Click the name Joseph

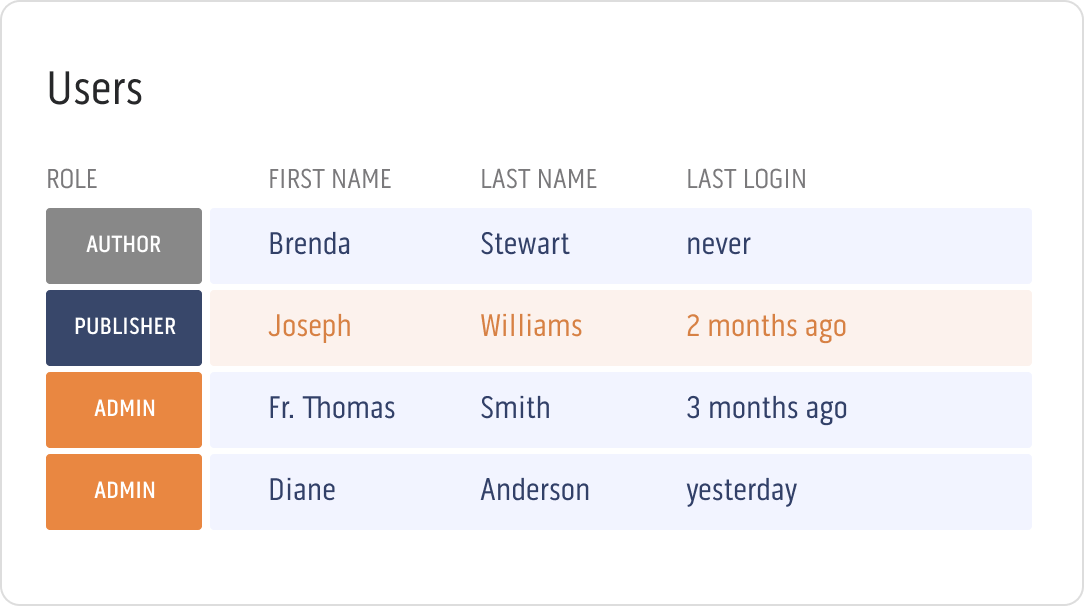(x=309, y=326)
